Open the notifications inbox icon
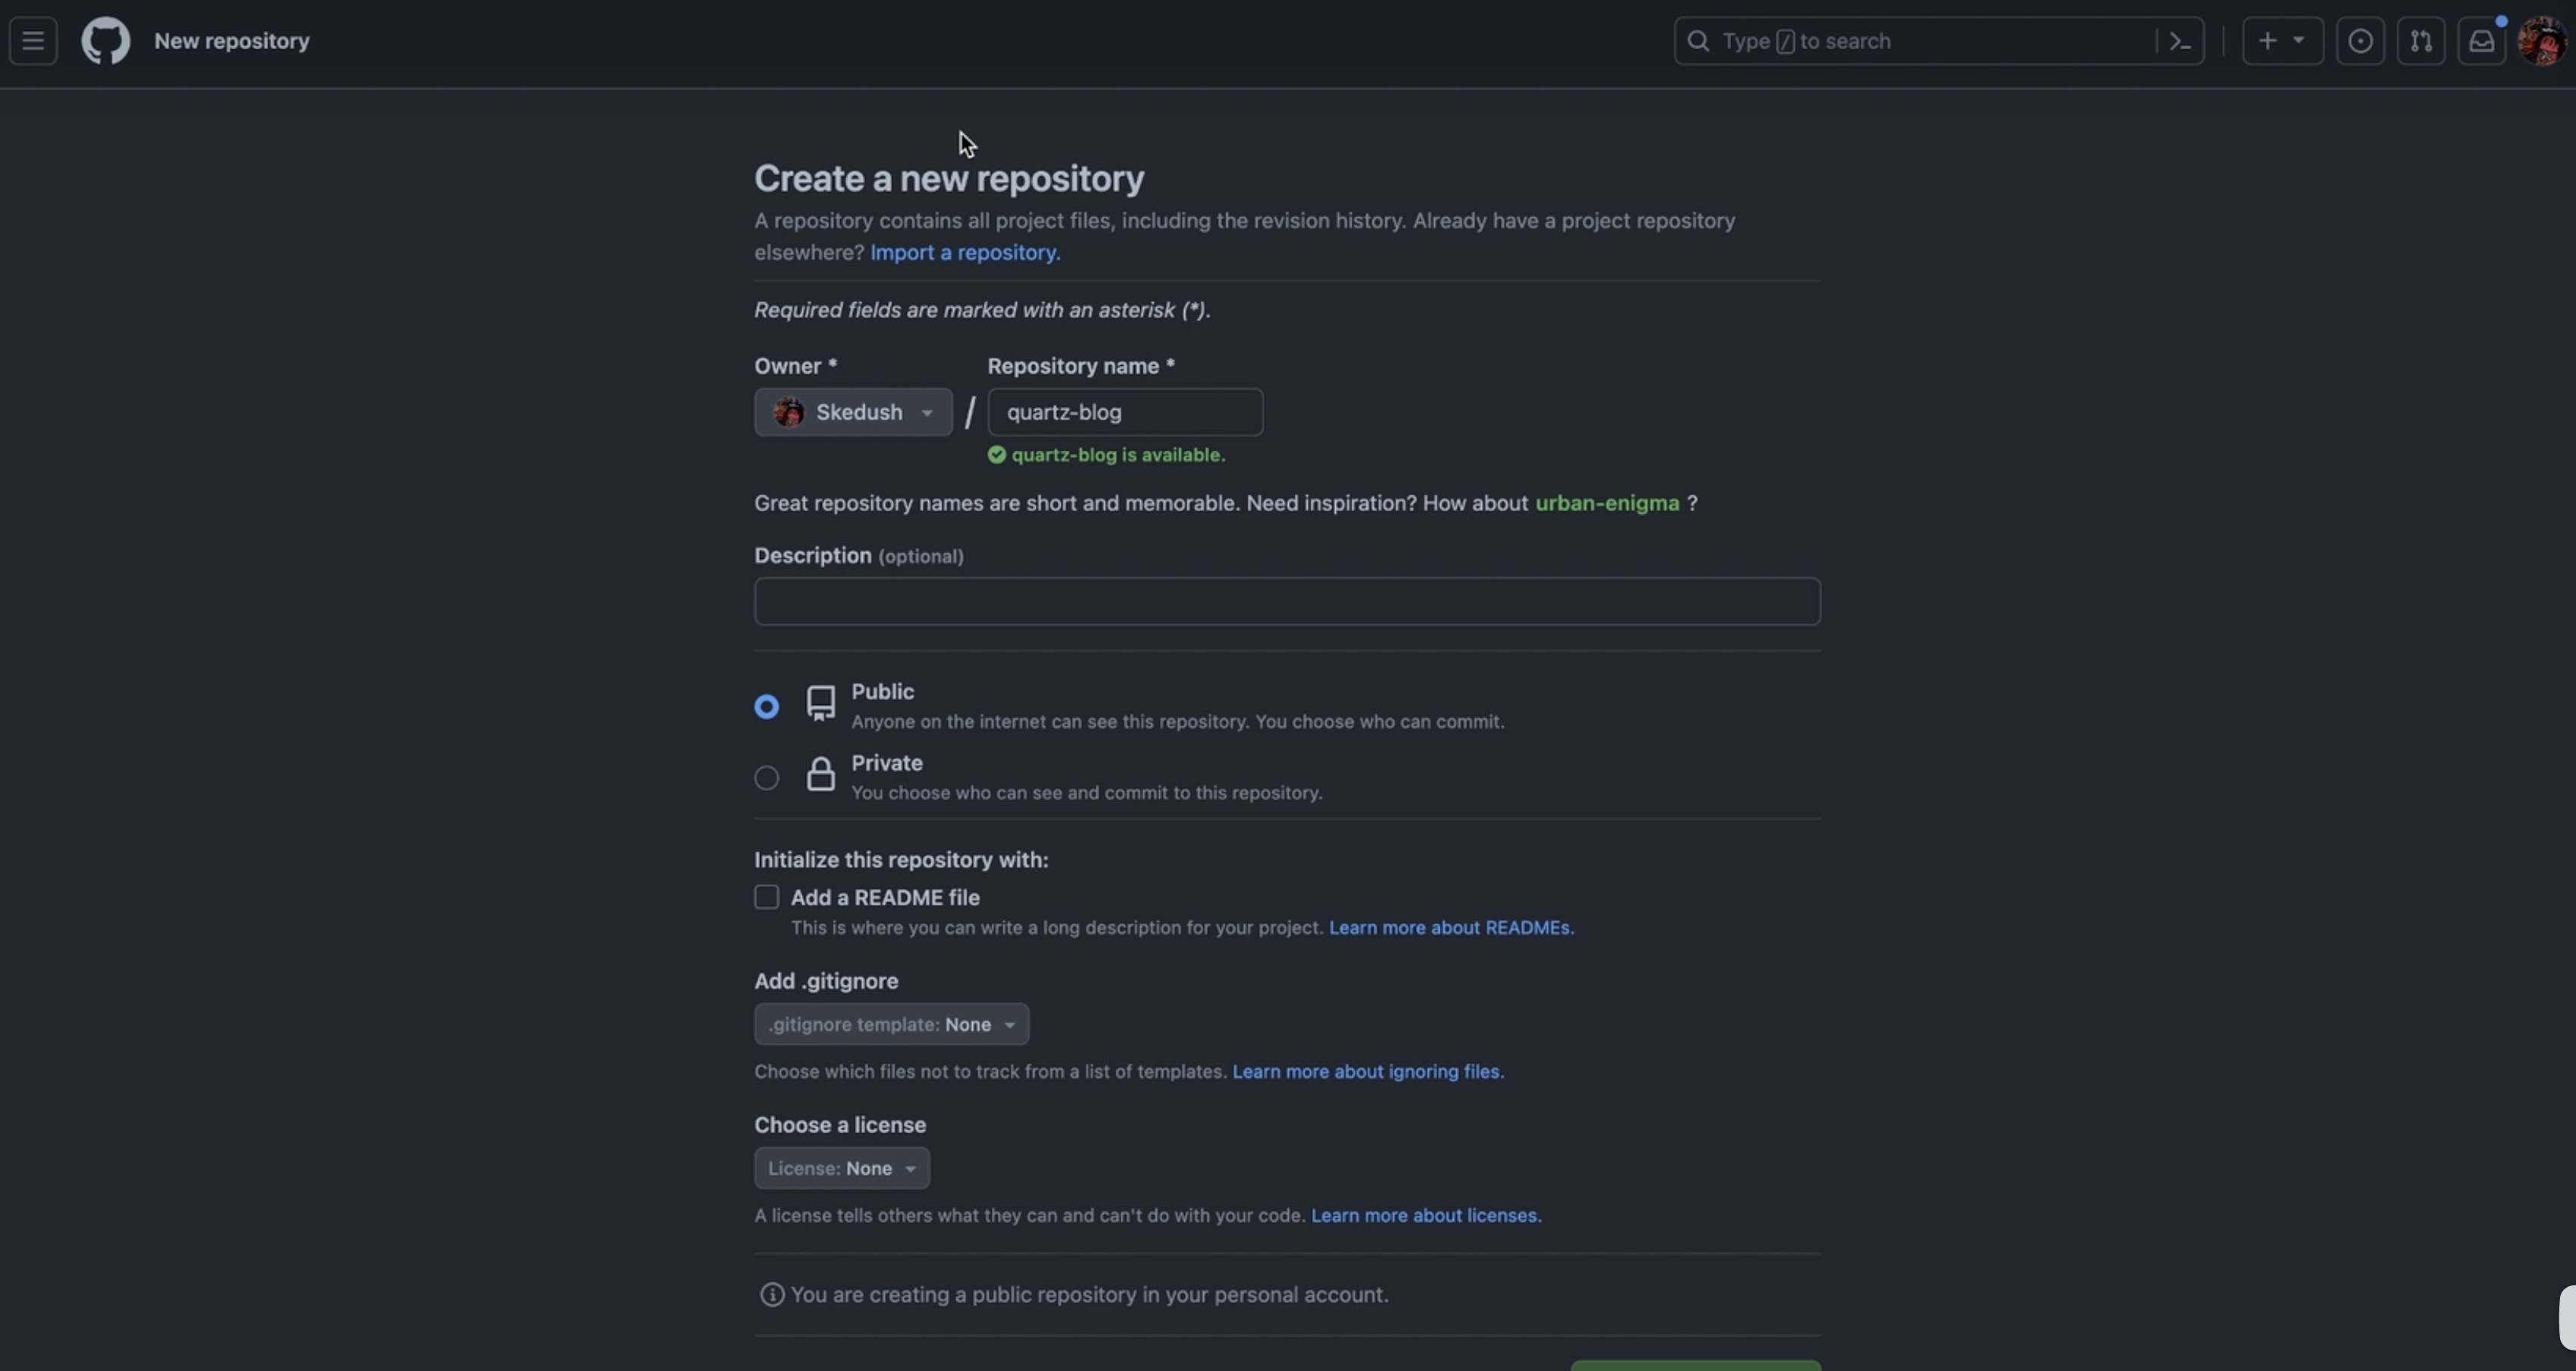The image size is (2576, 1371). coord(2481,41)
